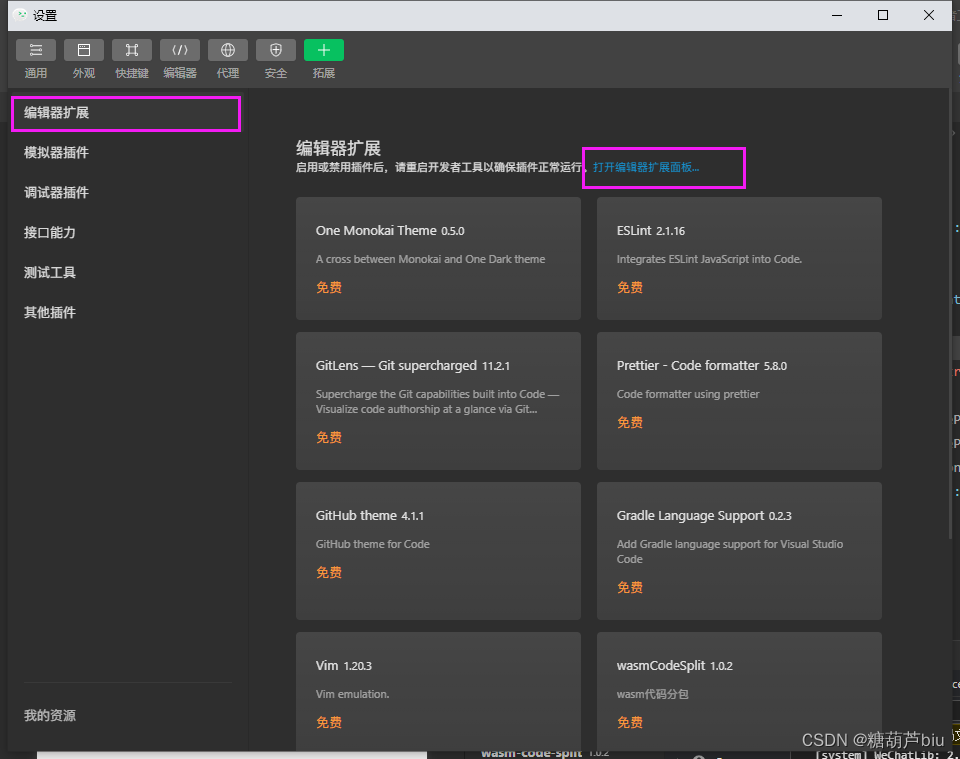Open the Gradle Language Support card
Viewport: 960px width, 759px height.
tap(739, 551)
